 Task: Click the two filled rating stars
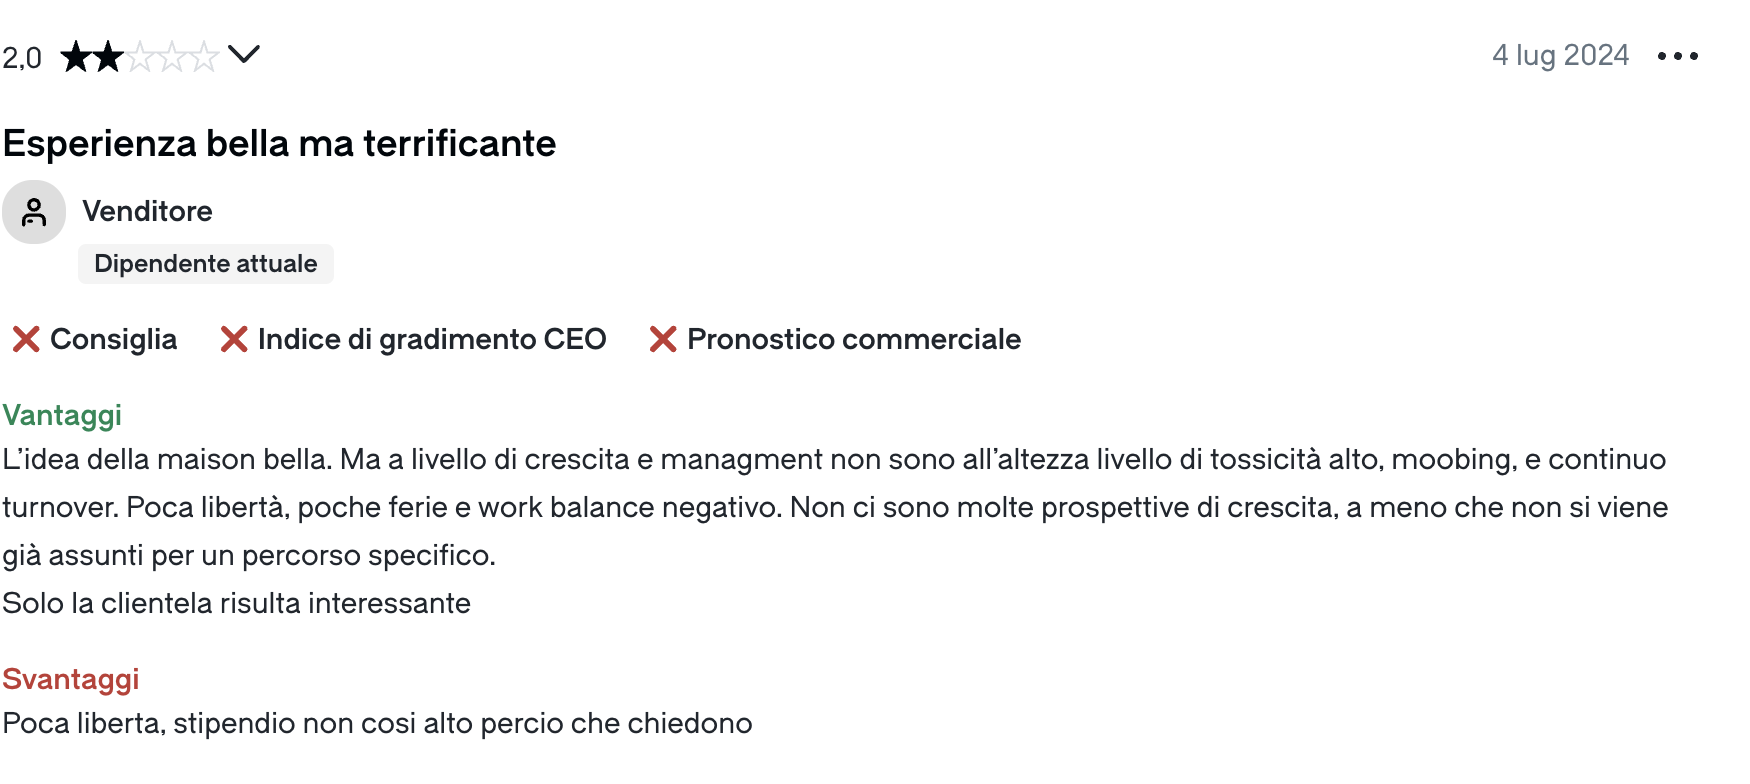92,57
